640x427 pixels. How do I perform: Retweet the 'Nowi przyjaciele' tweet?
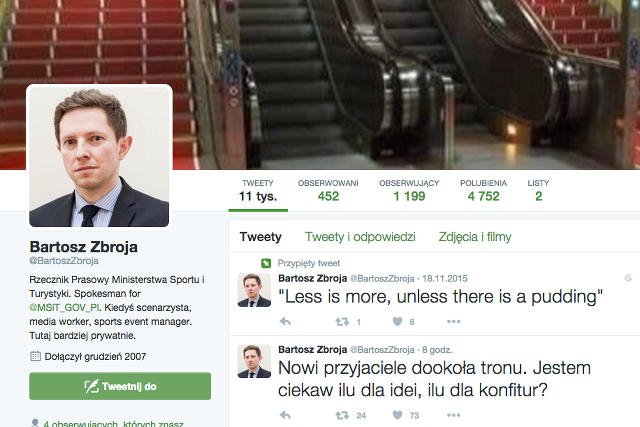point(342,416)
